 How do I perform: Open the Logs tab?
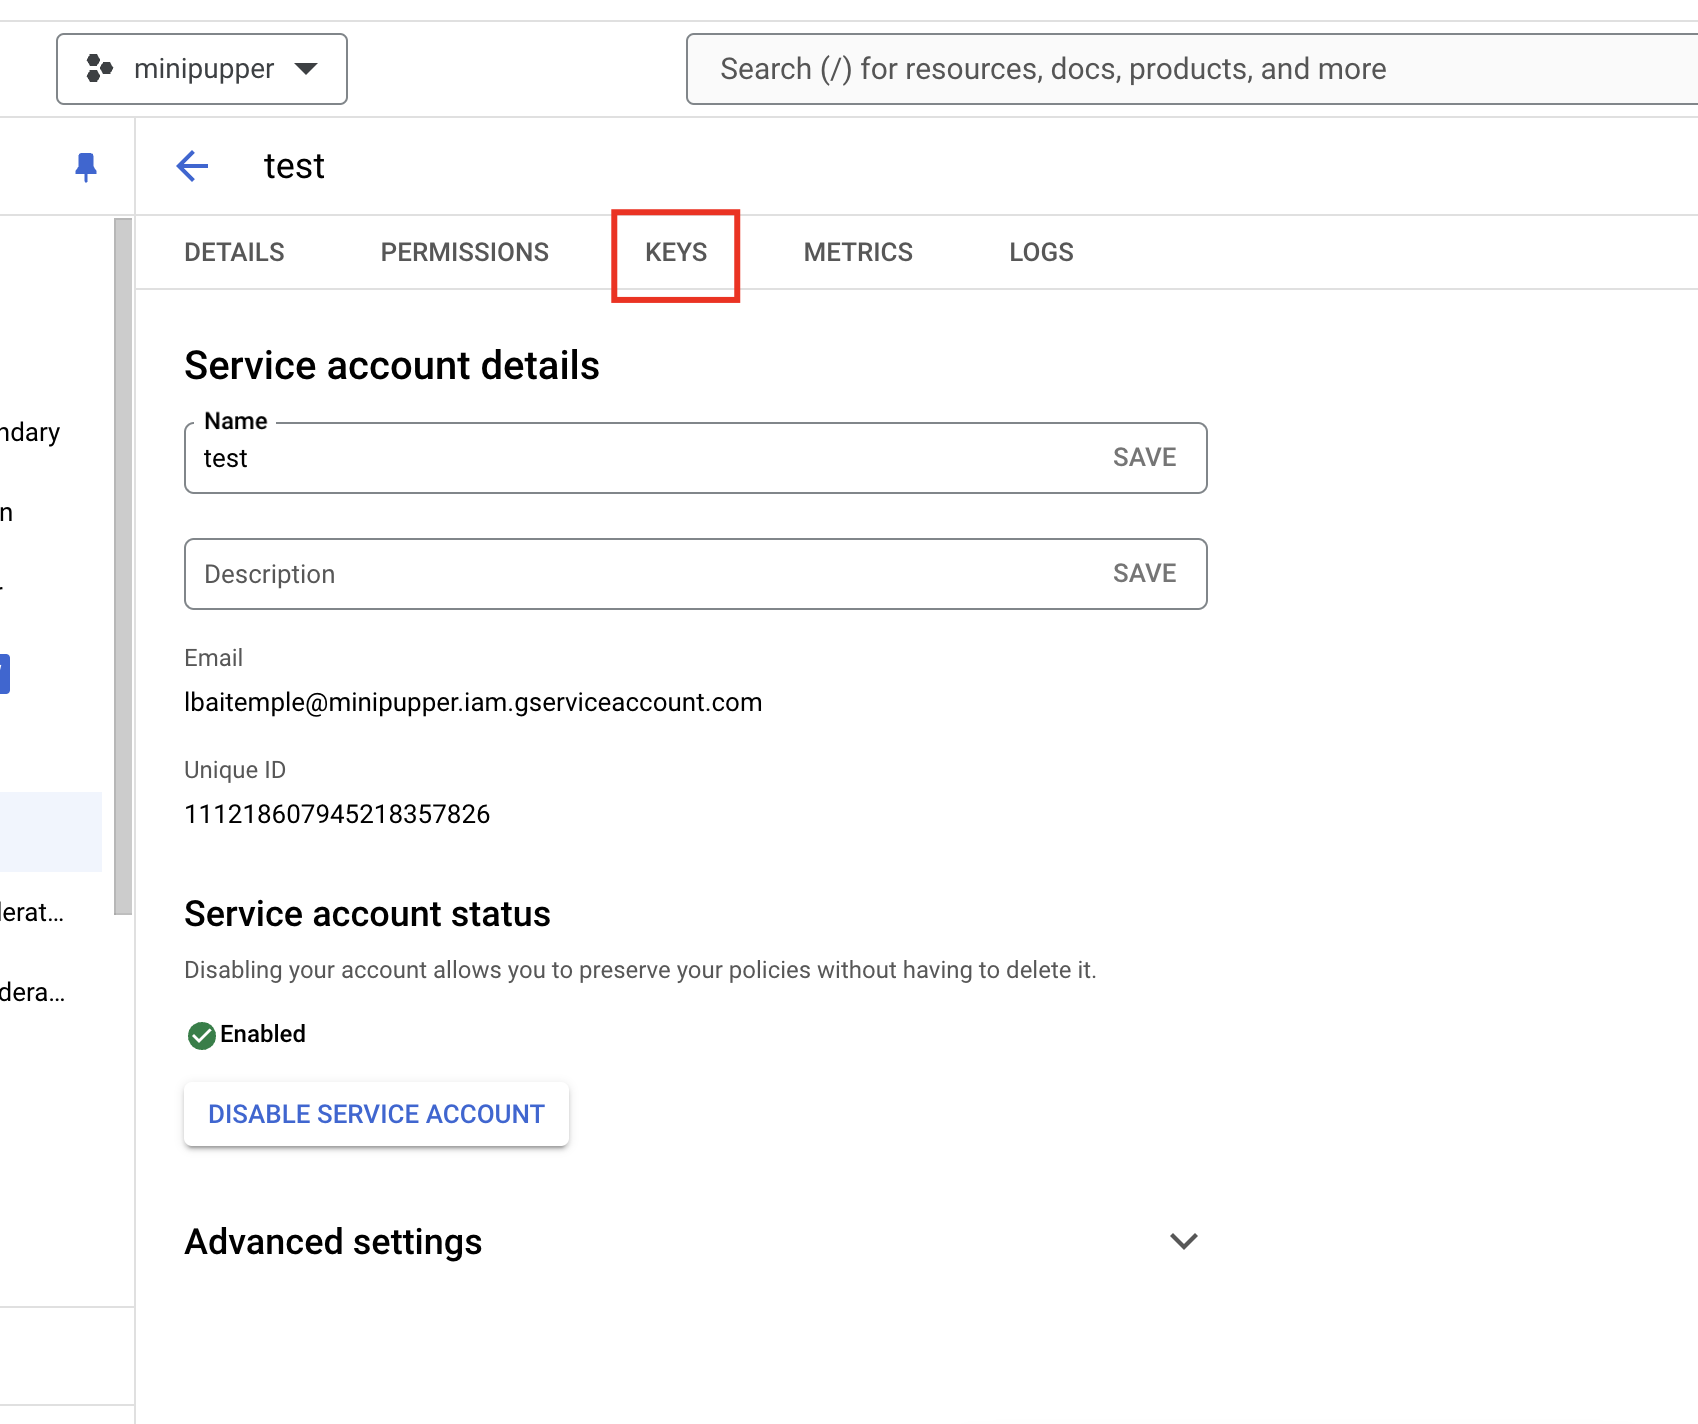(x=1041, y=252)
